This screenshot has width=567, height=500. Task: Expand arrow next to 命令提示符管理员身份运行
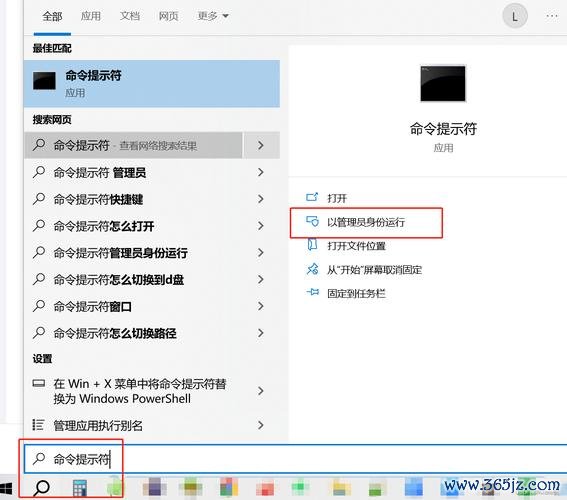pos(261,253)
